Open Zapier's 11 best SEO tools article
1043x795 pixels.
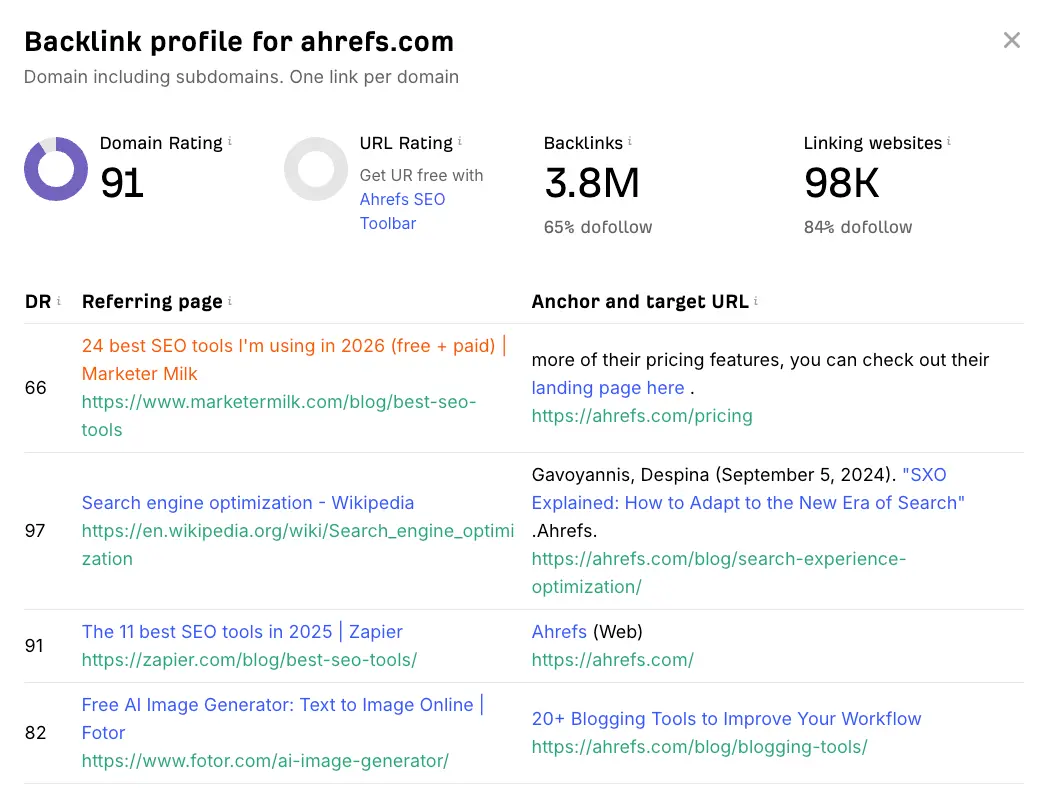click(242, 632)
